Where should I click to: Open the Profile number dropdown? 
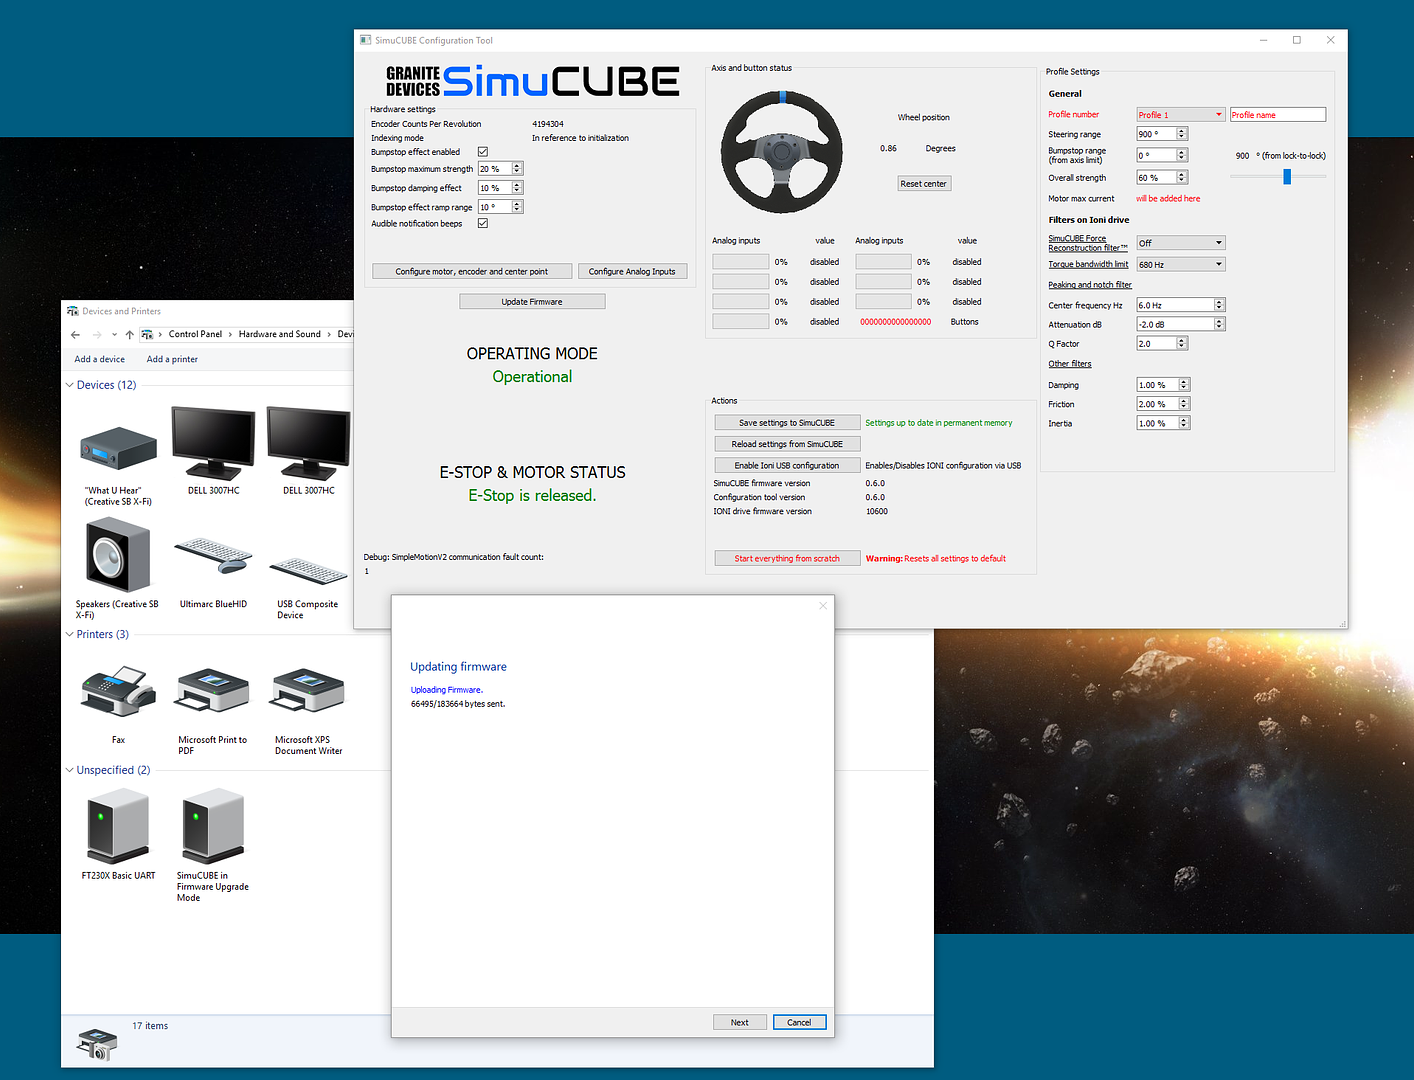coord(1181,115)
